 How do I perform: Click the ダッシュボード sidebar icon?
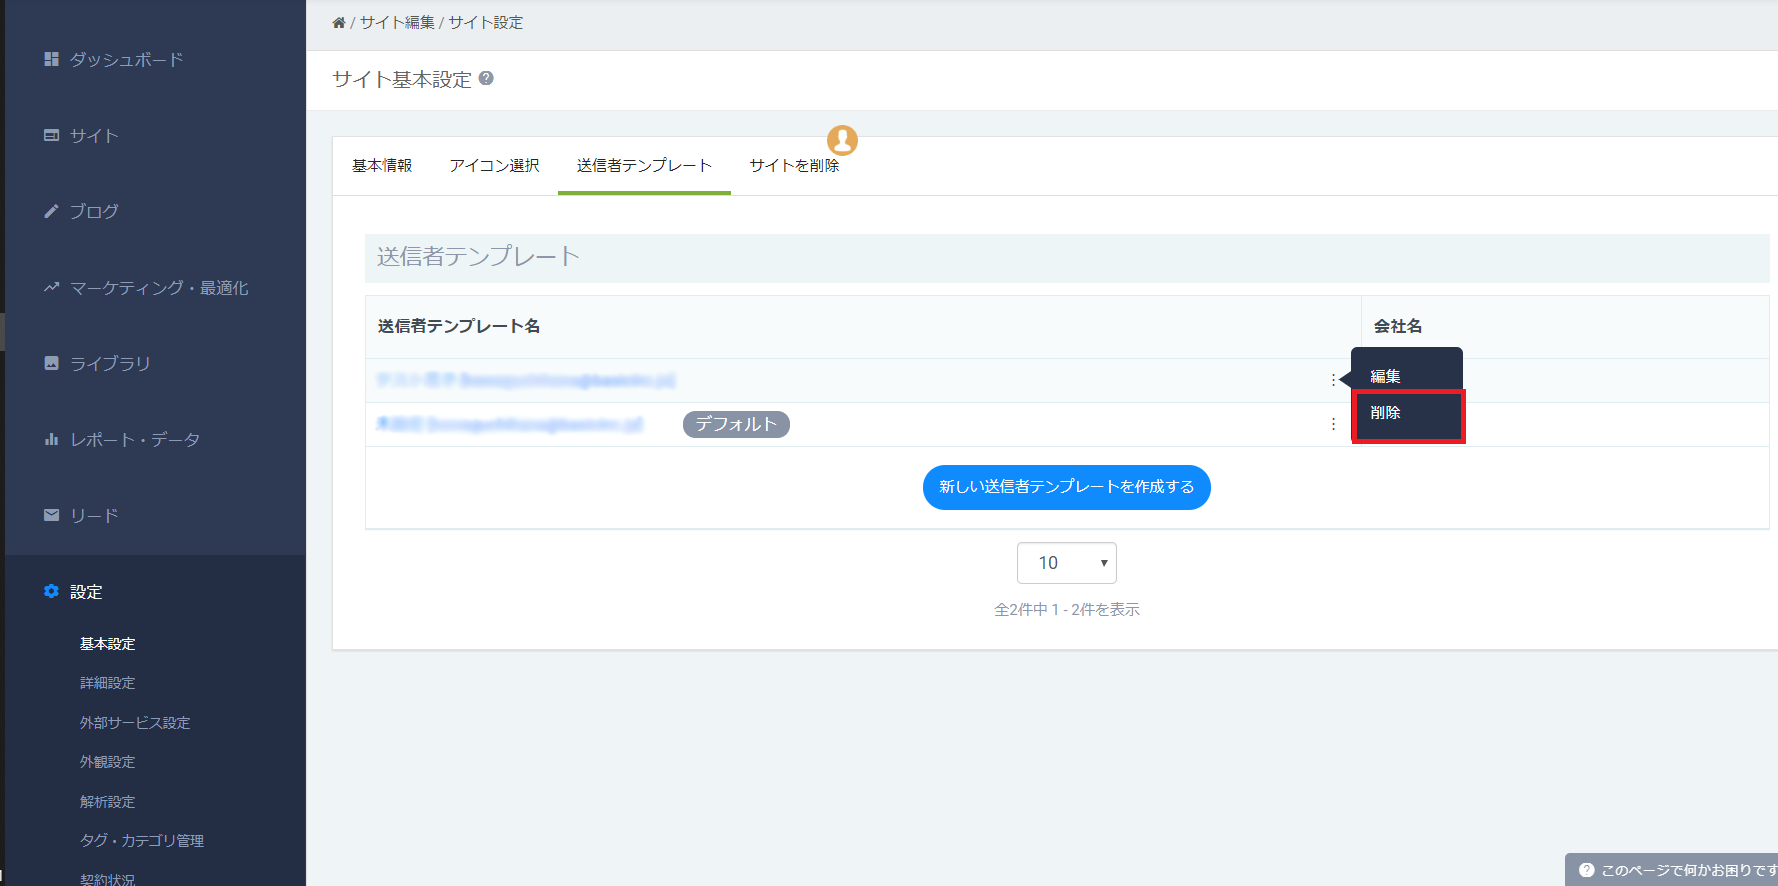pos(51,59)
